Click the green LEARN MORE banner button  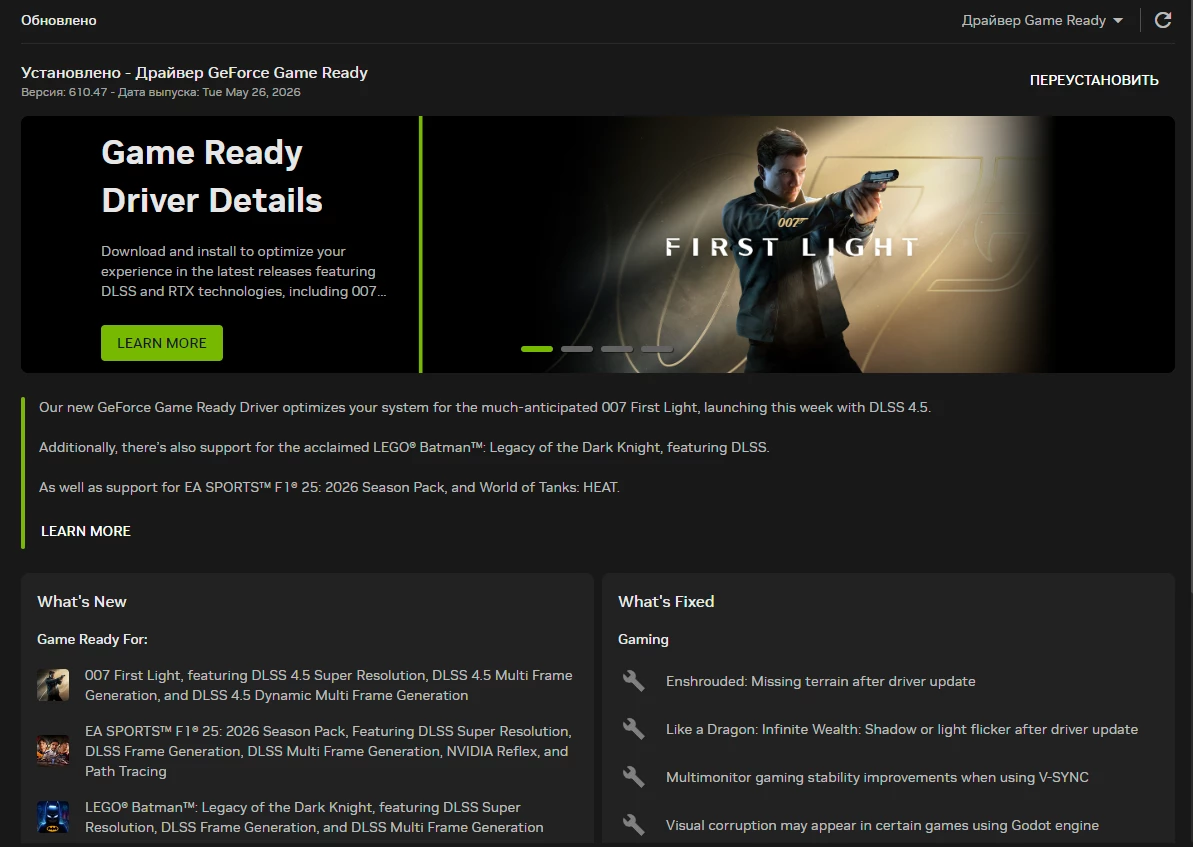(x=162, y=343)
